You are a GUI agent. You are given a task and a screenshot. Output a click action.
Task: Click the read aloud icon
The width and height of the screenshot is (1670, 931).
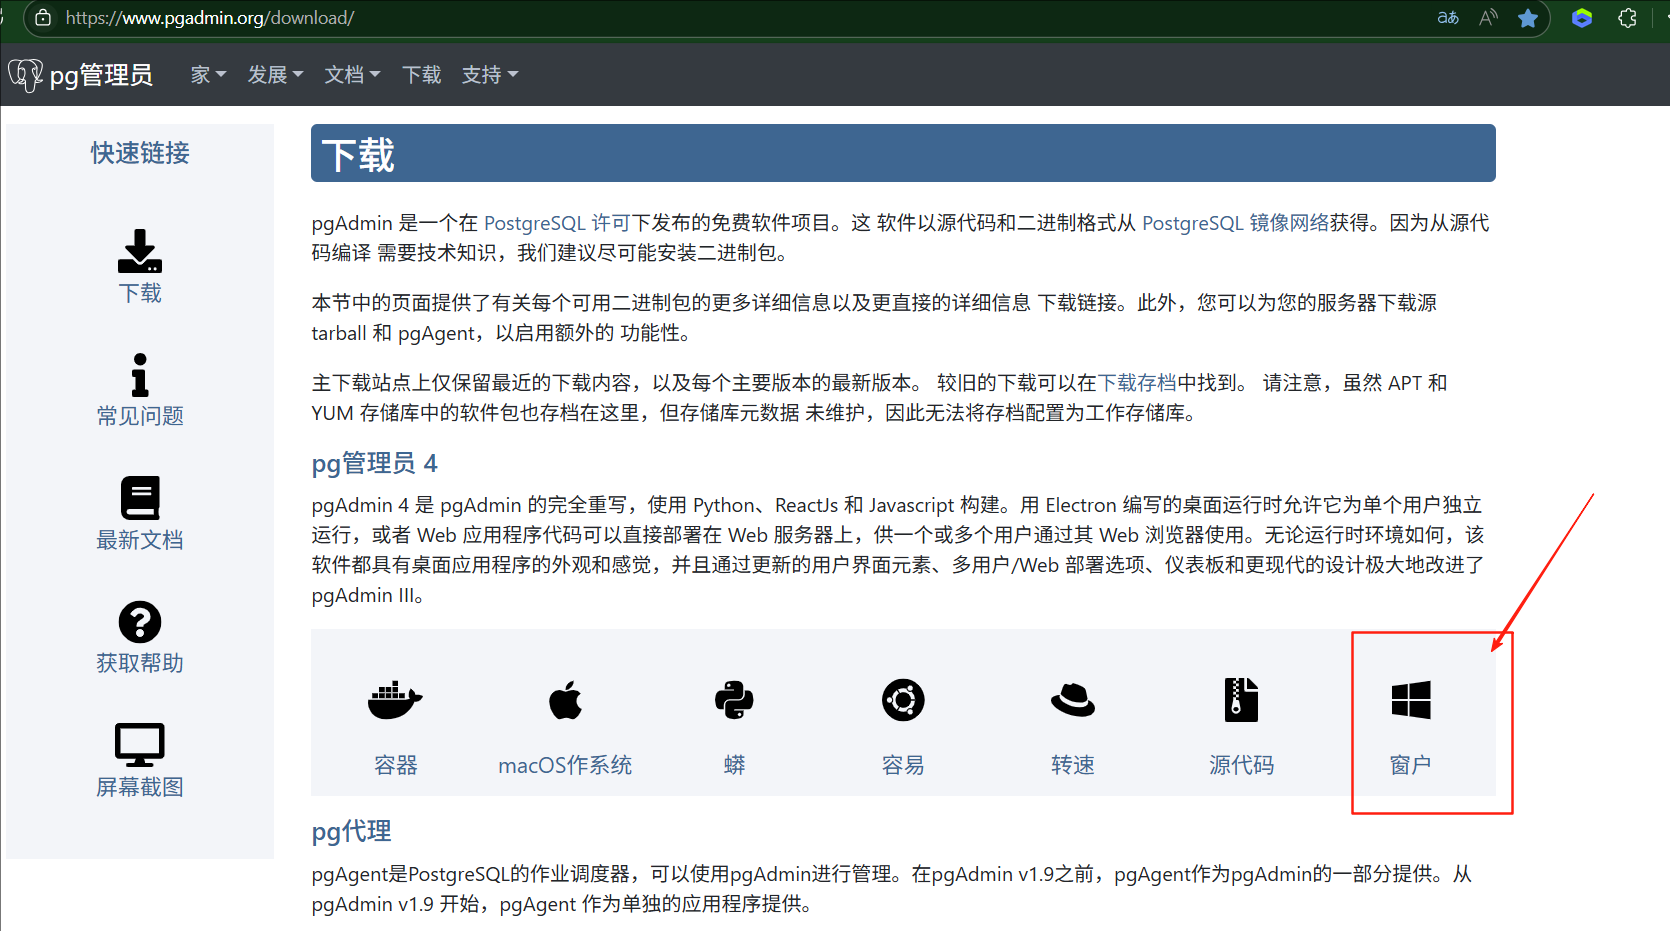[x=1488, y=18]
